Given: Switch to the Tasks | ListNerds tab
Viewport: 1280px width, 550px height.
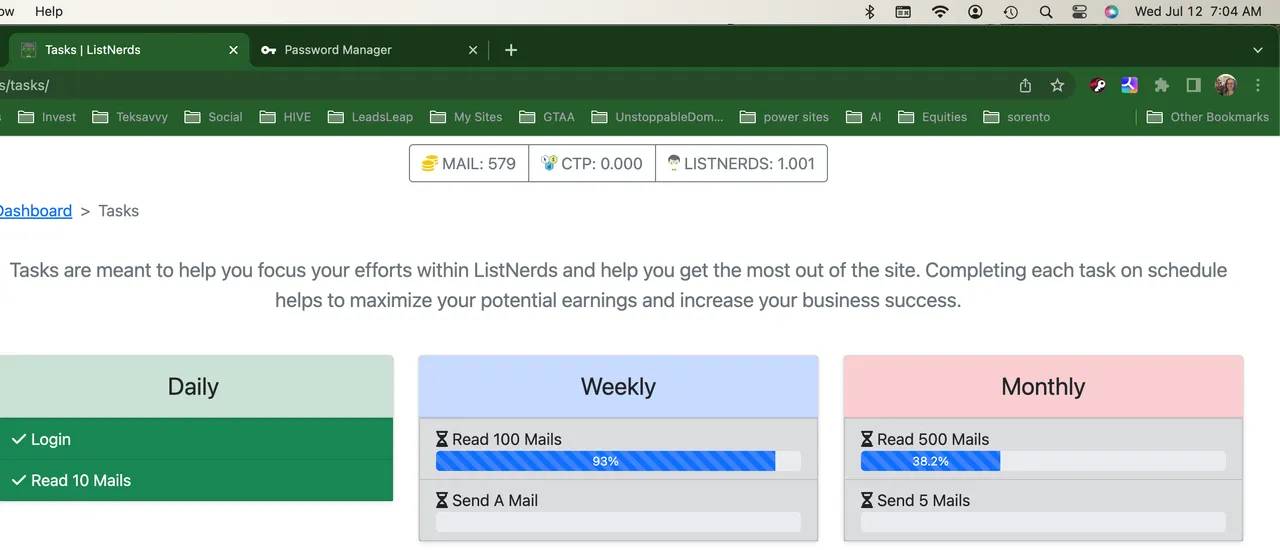Looking at the screenshot, I should click(129, 50).
